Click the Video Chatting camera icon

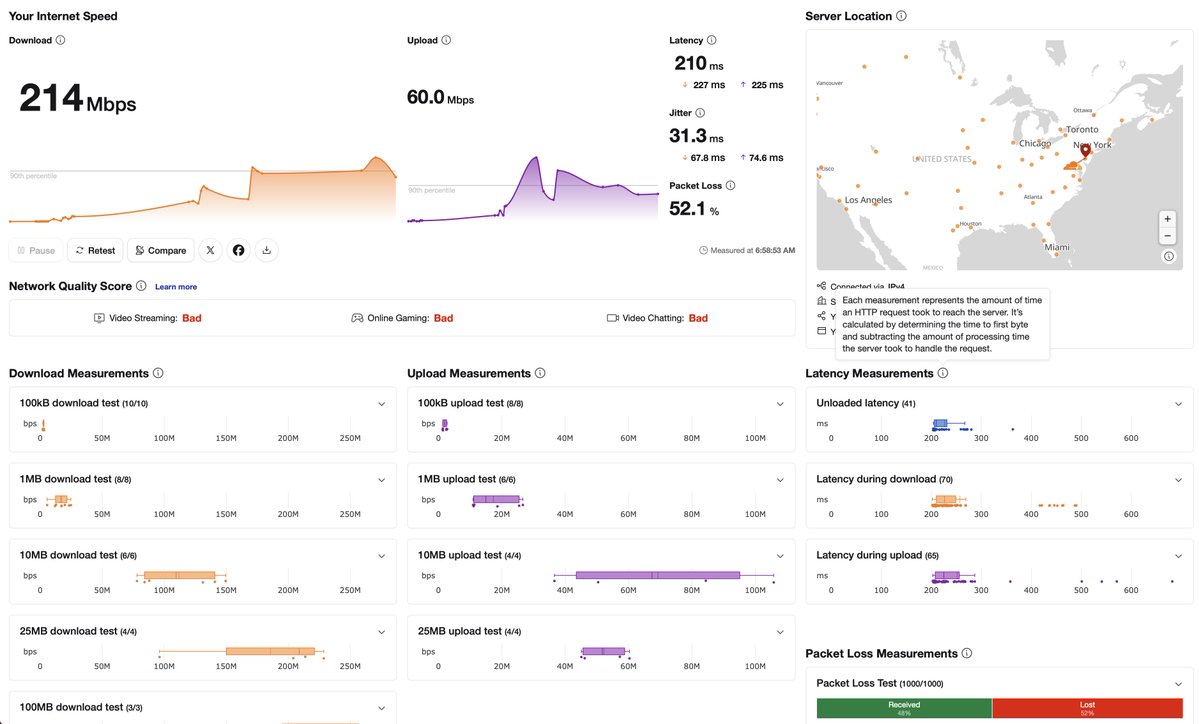pyautogui.click(x=612, y=318)
